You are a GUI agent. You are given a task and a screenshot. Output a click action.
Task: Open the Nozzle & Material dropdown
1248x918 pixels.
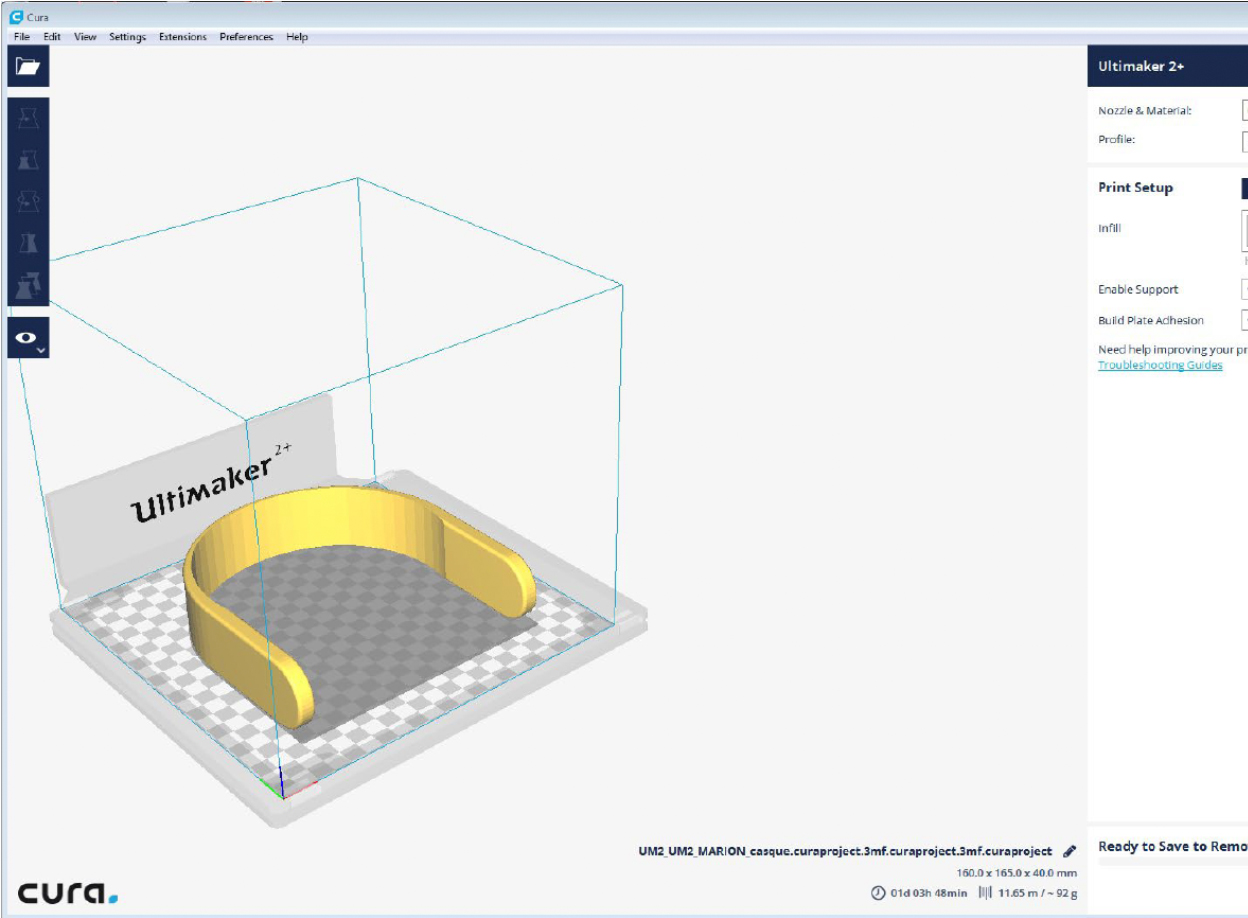click(x=1244, y=111)
